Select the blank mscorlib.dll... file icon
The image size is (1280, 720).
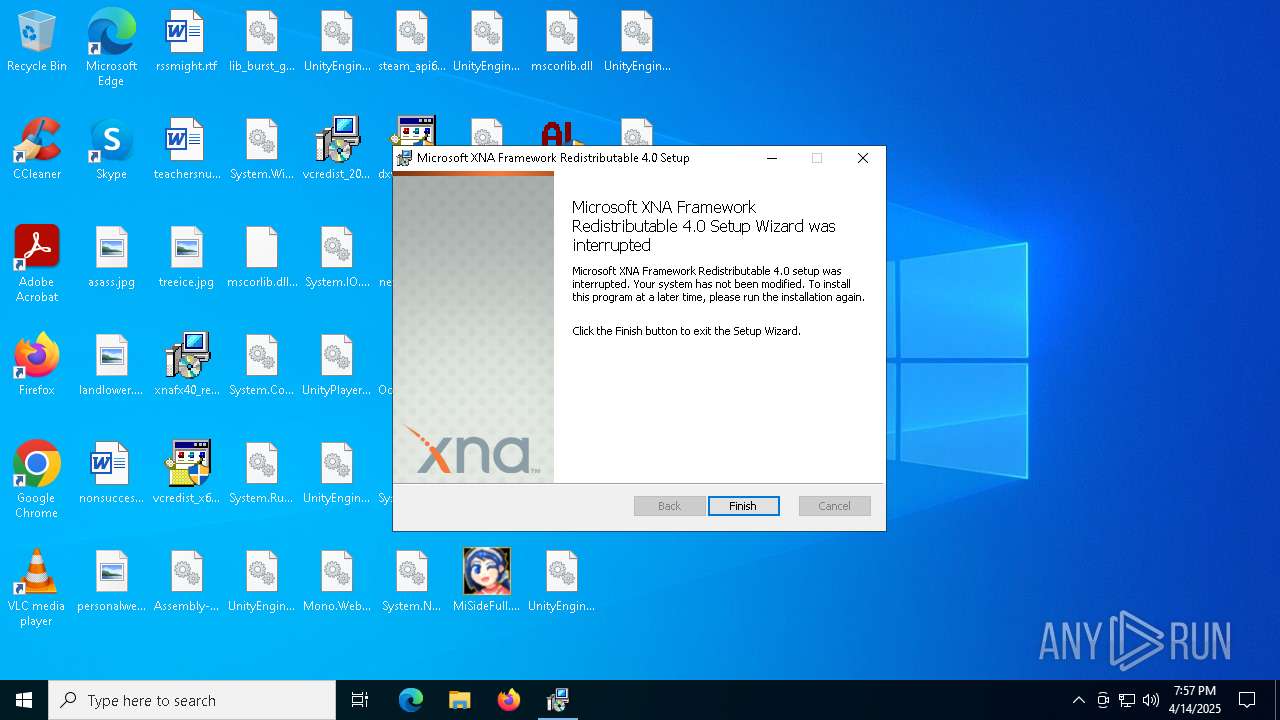tap(262, 258)
